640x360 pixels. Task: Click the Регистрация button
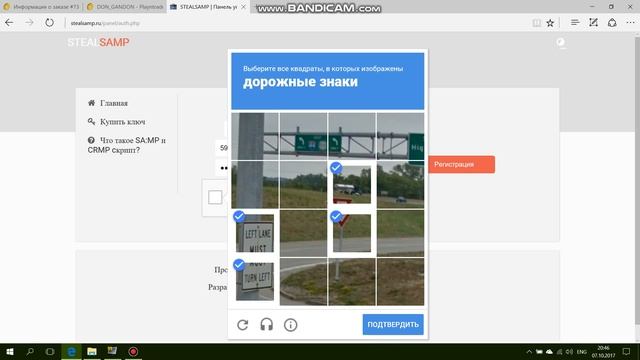pyautogui.click(x=461, y=164)
